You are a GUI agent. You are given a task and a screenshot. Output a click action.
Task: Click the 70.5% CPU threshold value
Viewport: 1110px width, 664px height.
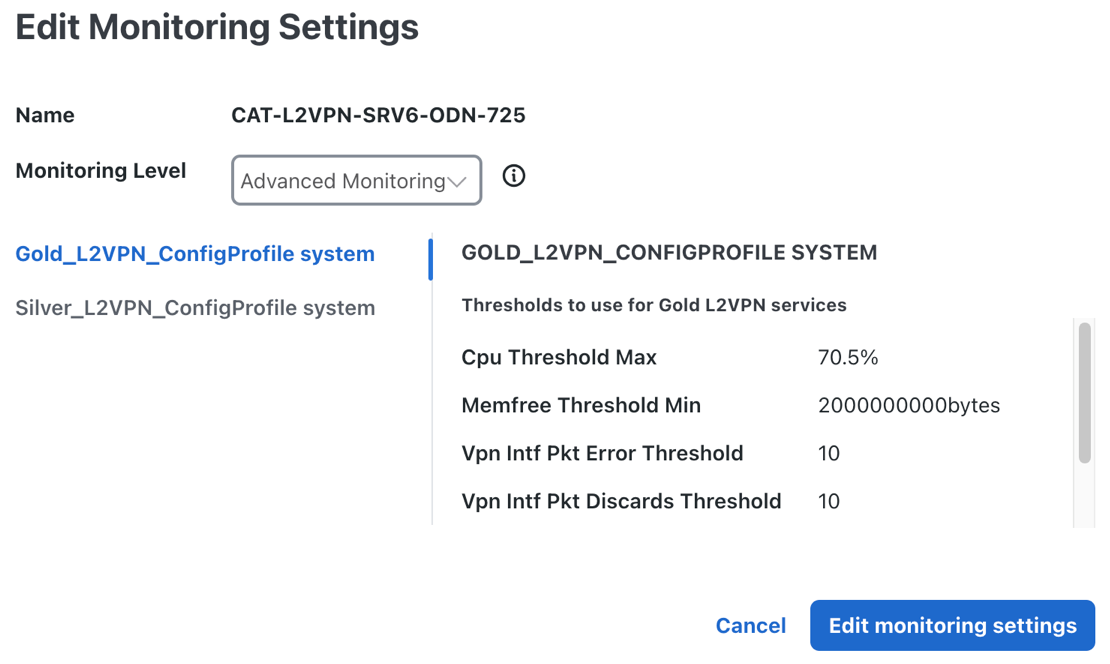(848, 357)
